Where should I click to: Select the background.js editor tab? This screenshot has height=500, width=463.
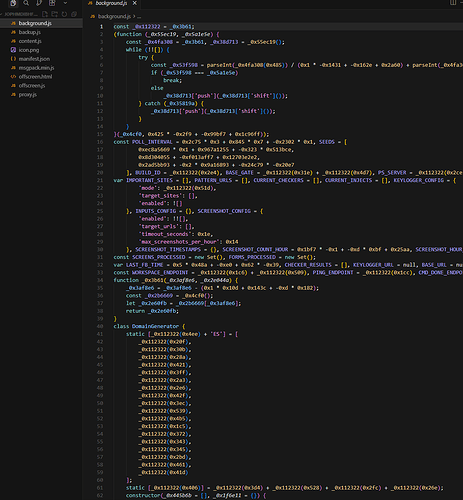pos(111,3)
